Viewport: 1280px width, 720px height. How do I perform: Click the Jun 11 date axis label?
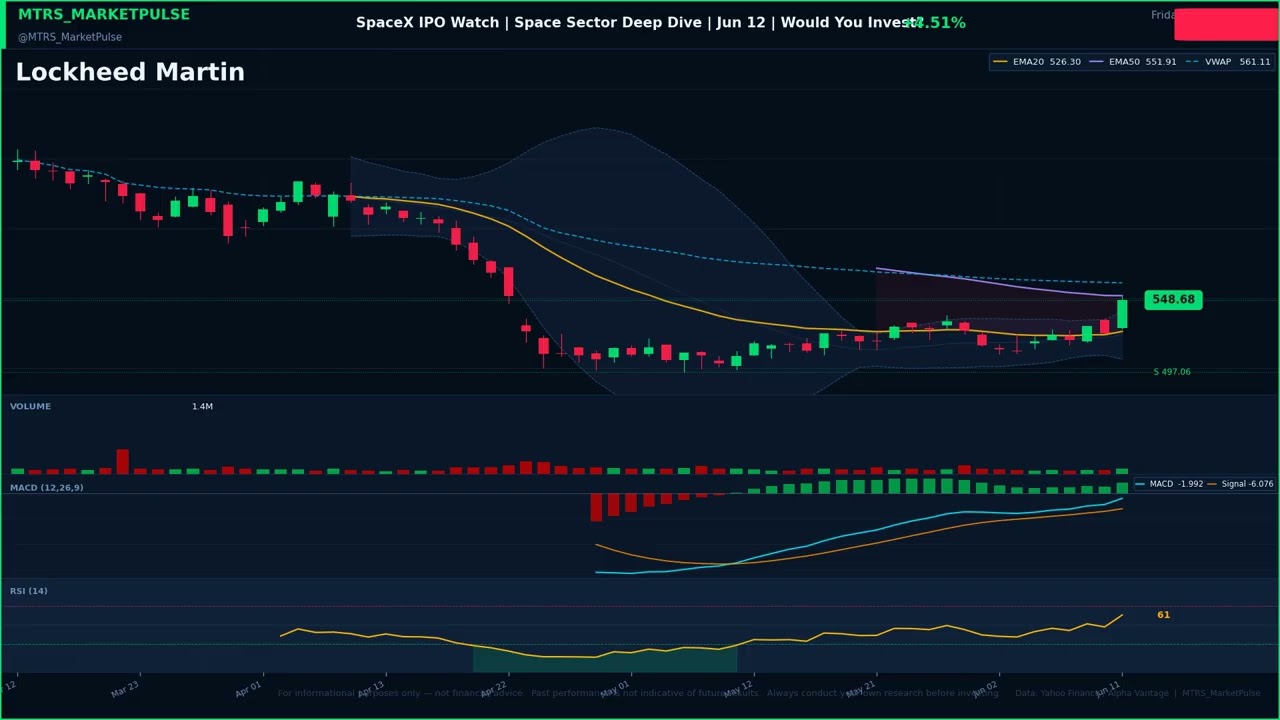[1107, 688]
